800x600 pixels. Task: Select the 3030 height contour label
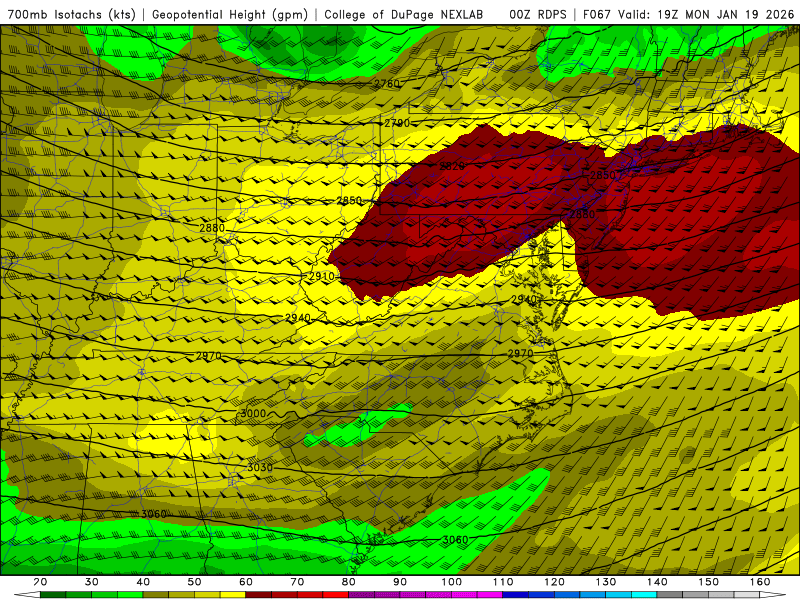260,467
